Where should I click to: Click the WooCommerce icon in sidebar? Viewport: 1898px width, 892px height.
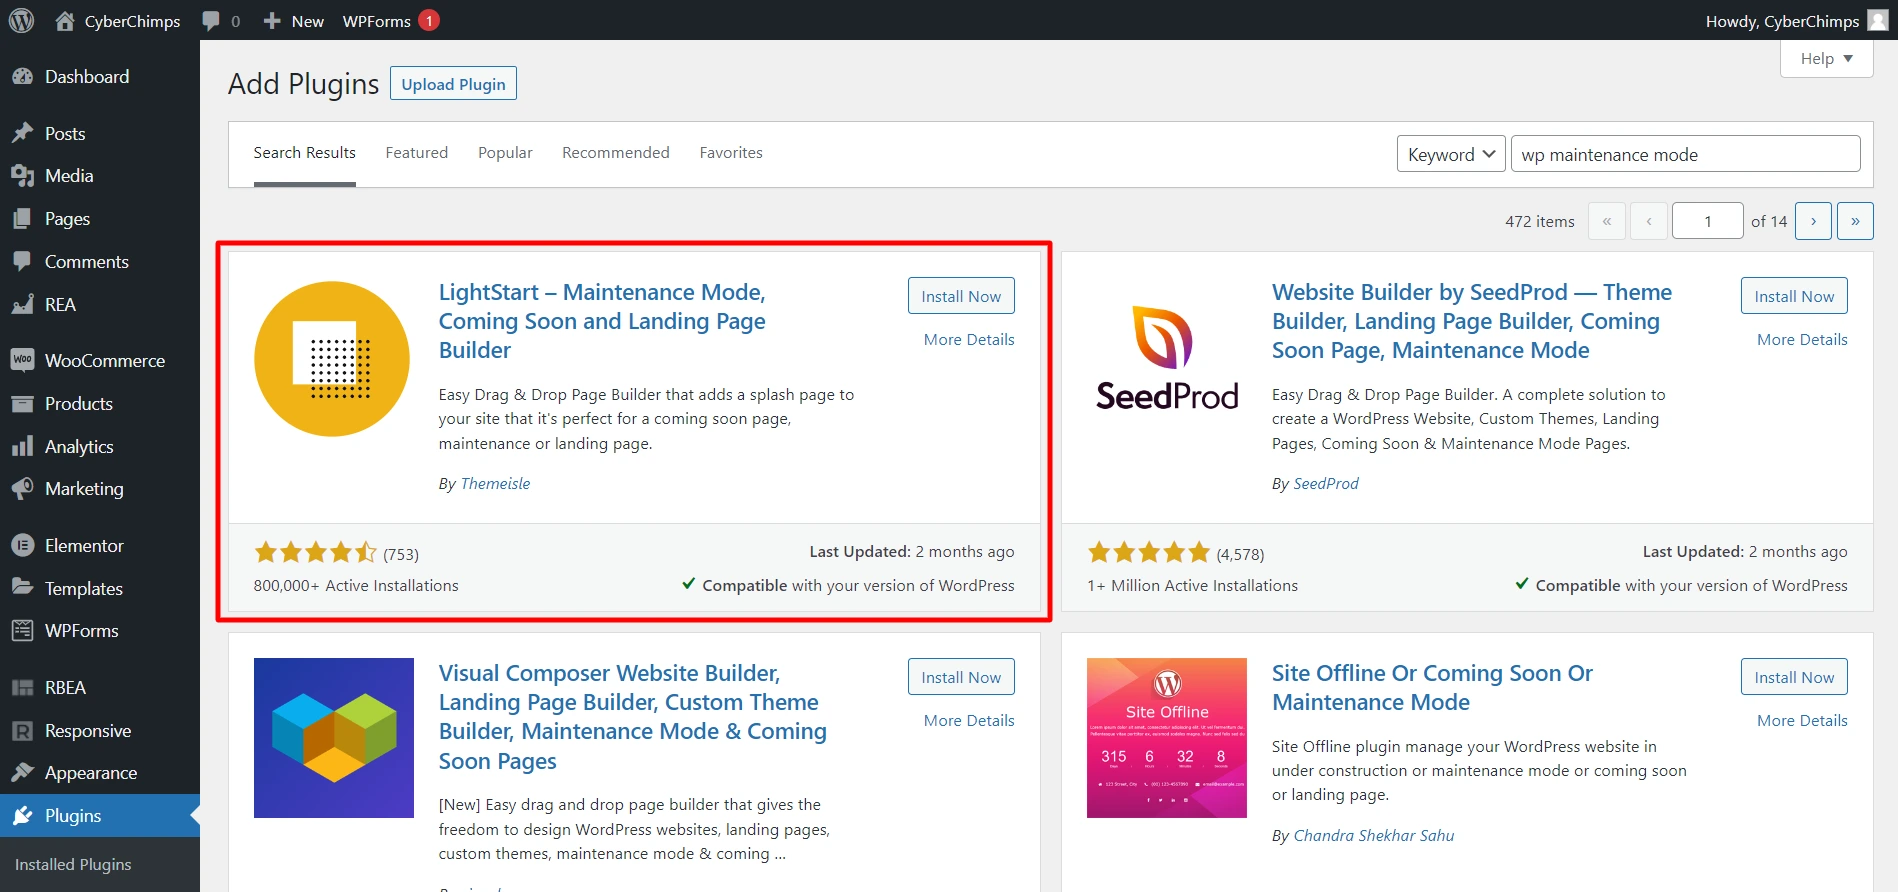22,360
